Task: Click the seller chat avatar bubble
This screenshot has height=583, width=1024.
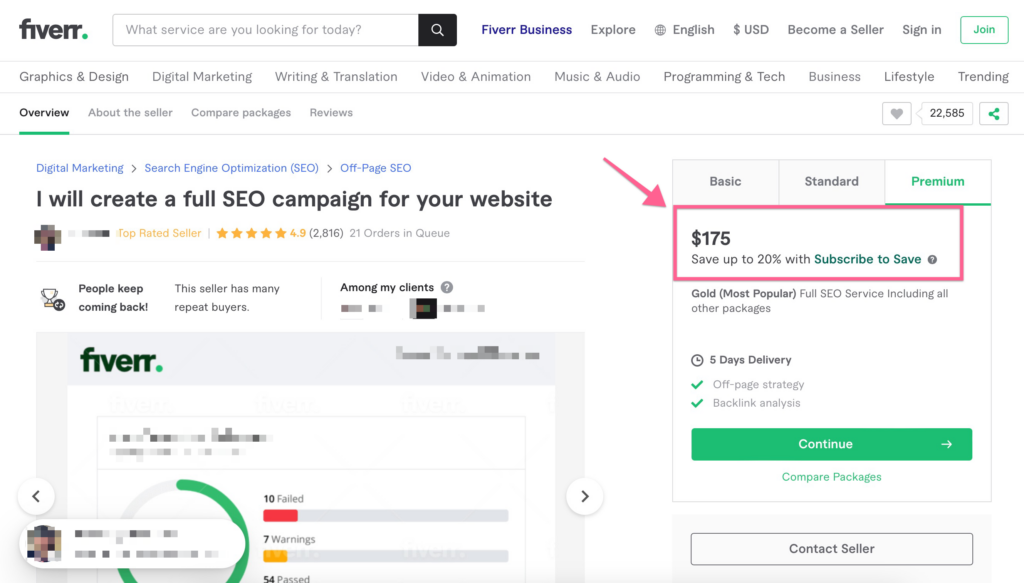Action: click(44, 543)
